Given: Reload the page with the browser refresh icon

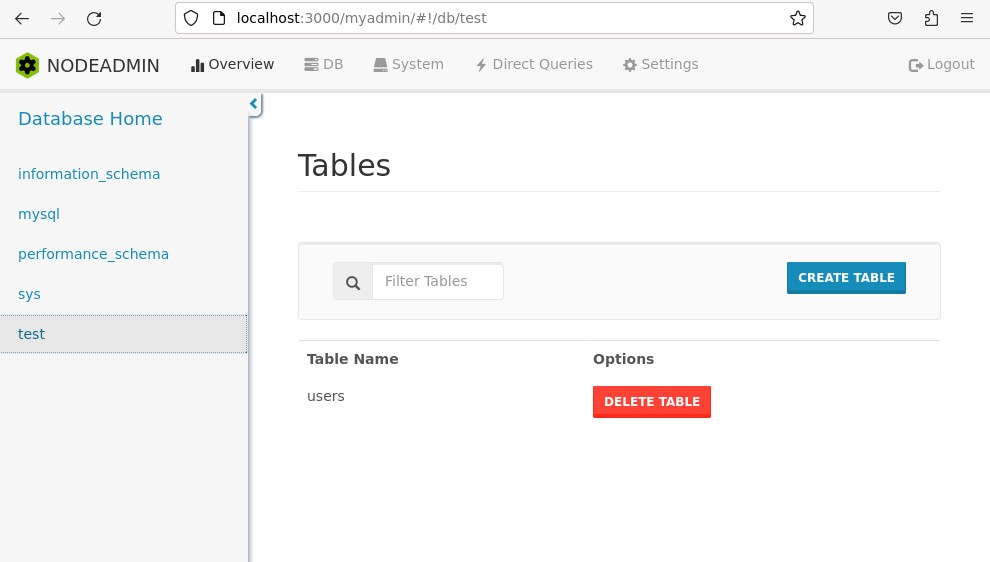Looking at the screenshot, I should [94, 18].
